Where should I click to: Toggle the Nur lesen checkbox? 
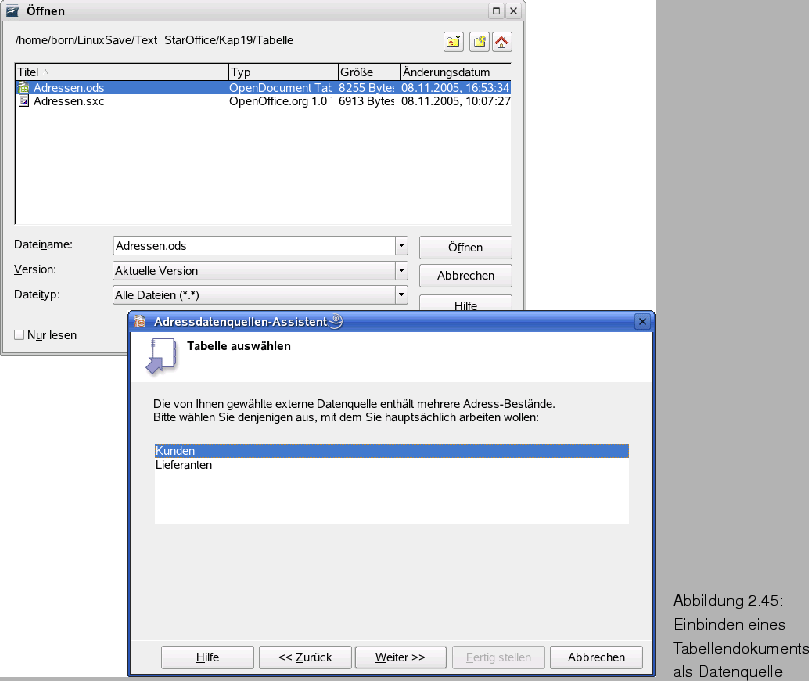point(19,335)
